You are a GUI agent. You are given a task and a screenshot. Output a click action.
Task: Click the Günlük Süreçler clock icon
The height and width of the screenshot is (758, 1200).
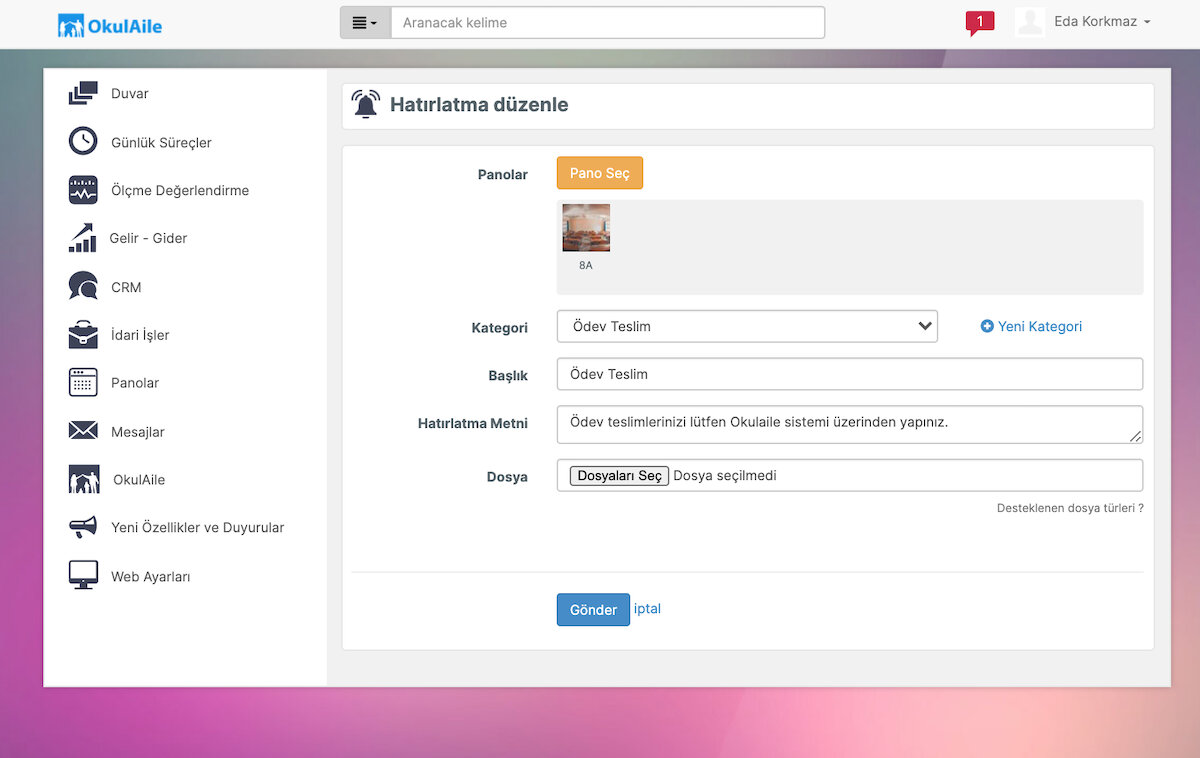point(83,142)
